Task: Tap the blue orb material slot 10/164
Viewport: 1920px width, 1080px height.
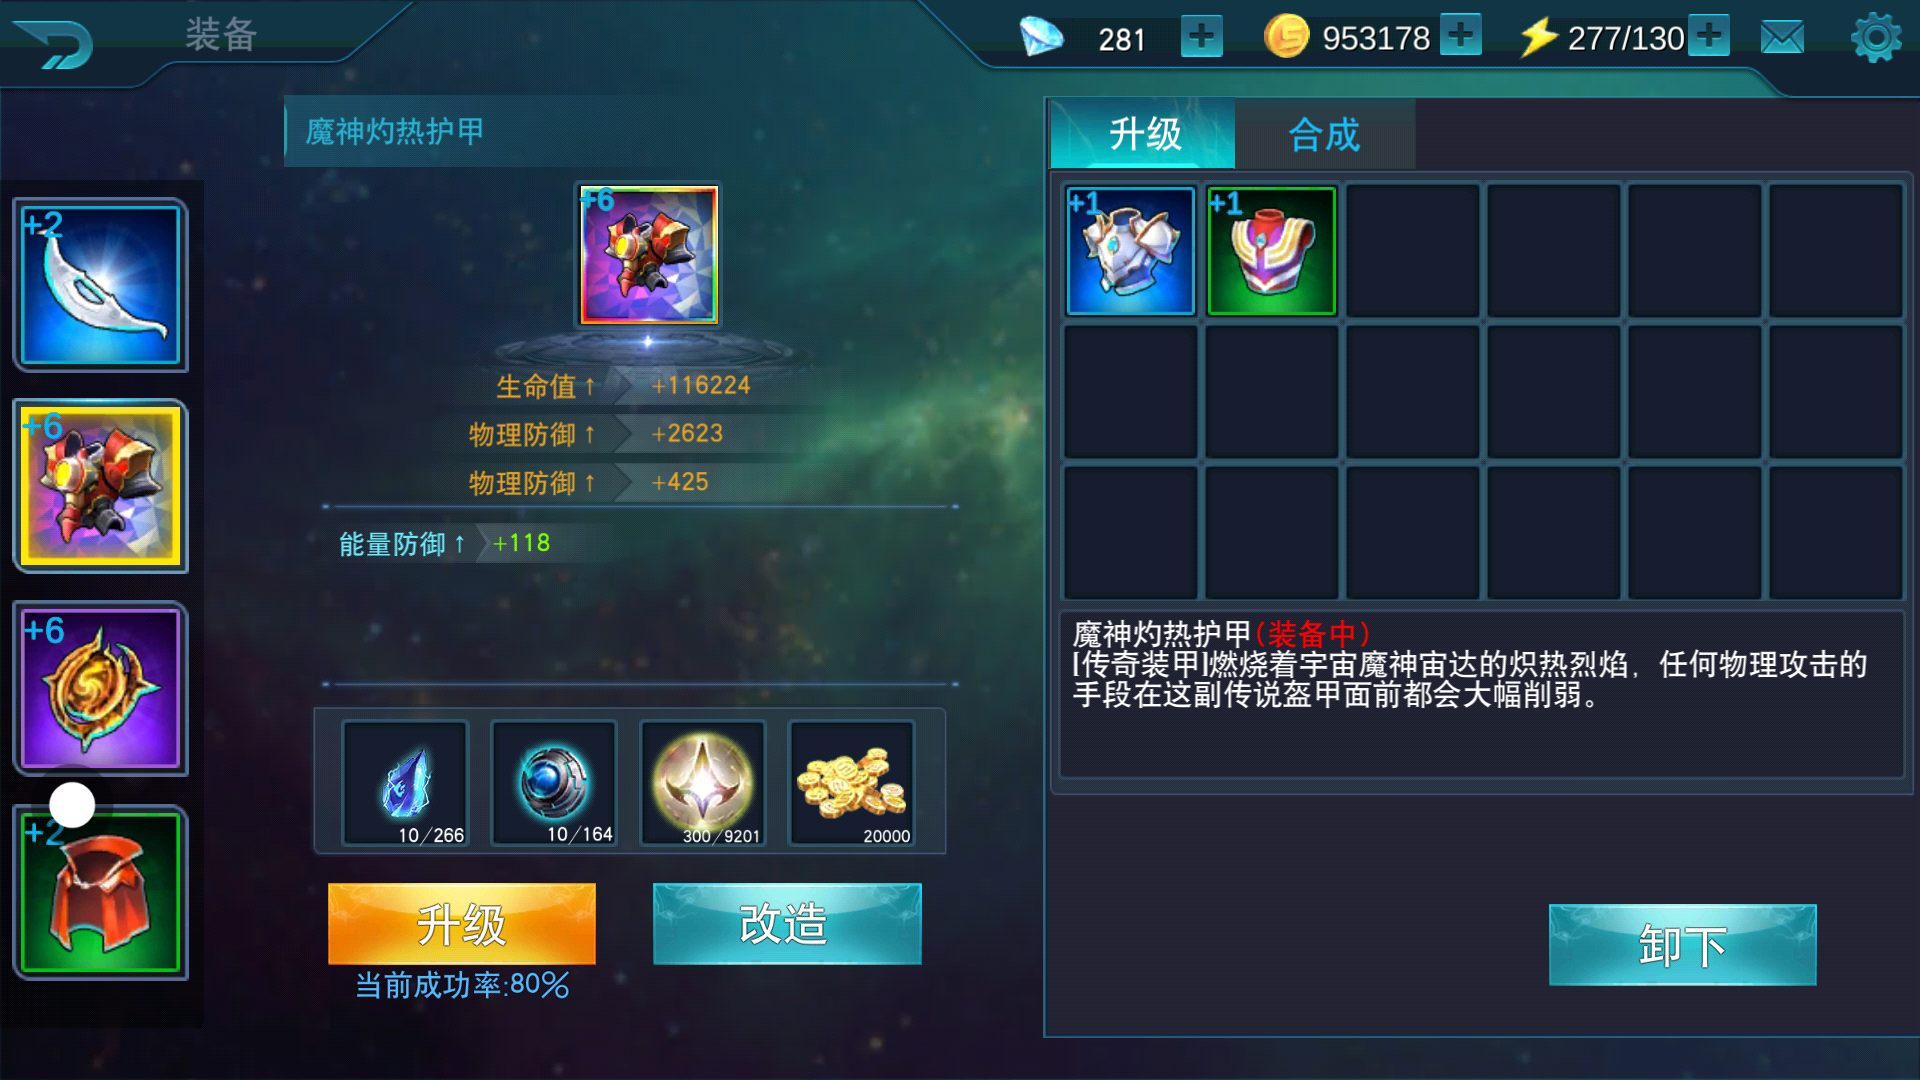Action: (553, 783)
